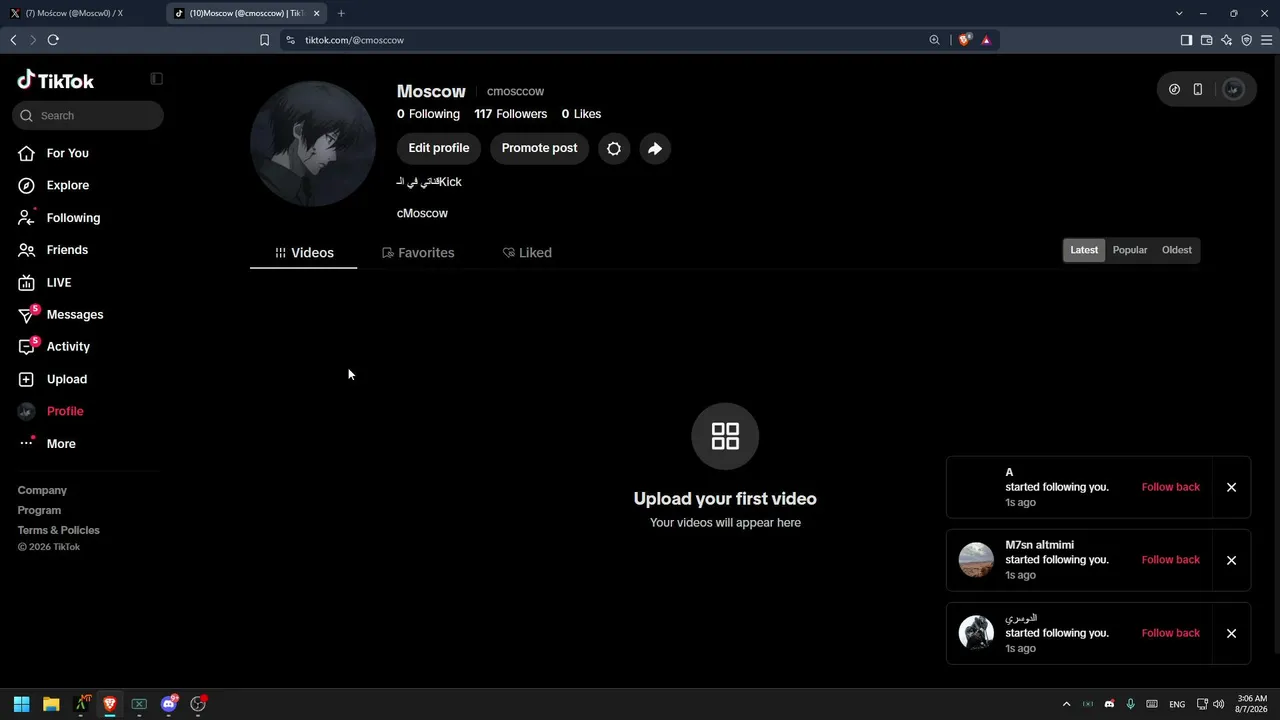Open the get-app phone icon

pos(1198,89)
